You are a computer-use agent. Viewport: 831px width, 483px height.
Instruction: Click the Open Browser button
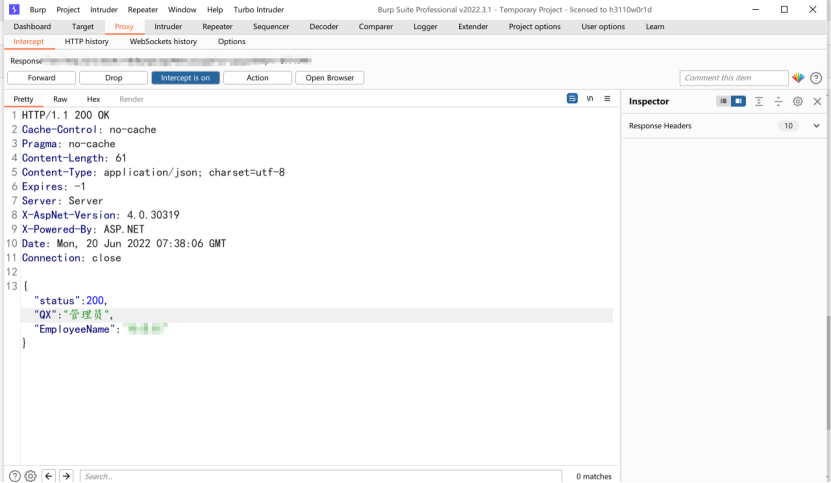pyautogui.click(x=330, y=78)
